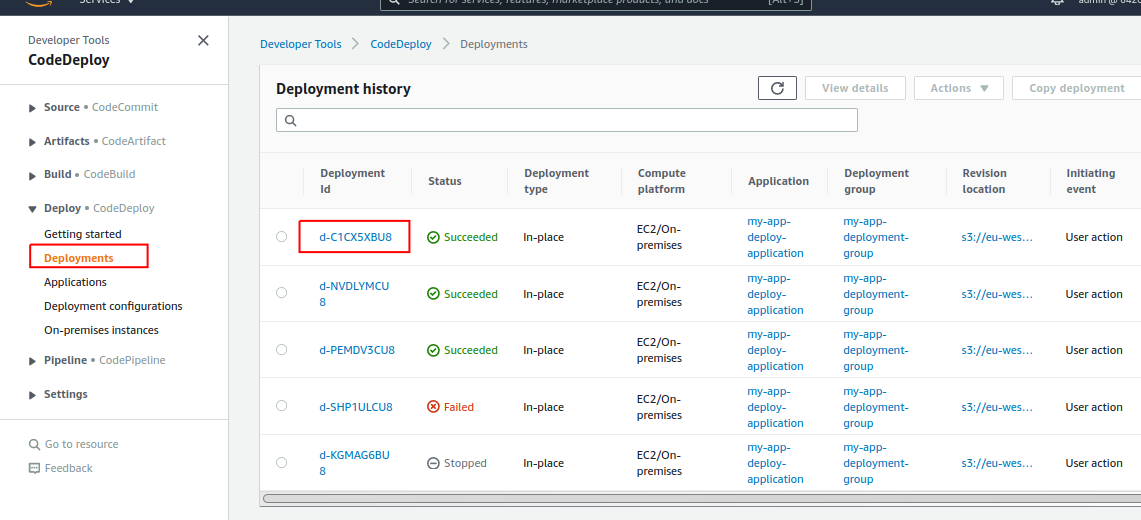Select radio button for deployment d-C1CX5XBU8
The width and height of the screenshot is (1141, 520).
282,237
